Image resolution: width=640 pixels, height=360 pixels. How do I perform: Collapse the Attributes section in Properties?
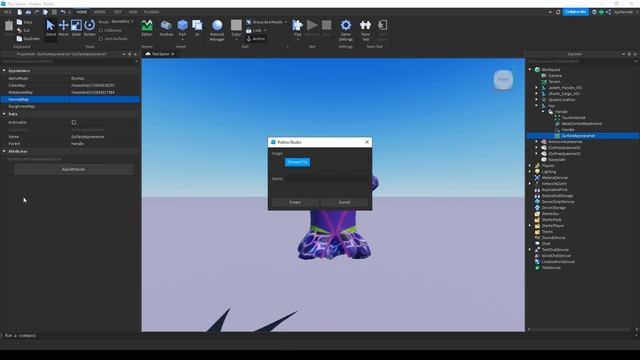[4, 151]
